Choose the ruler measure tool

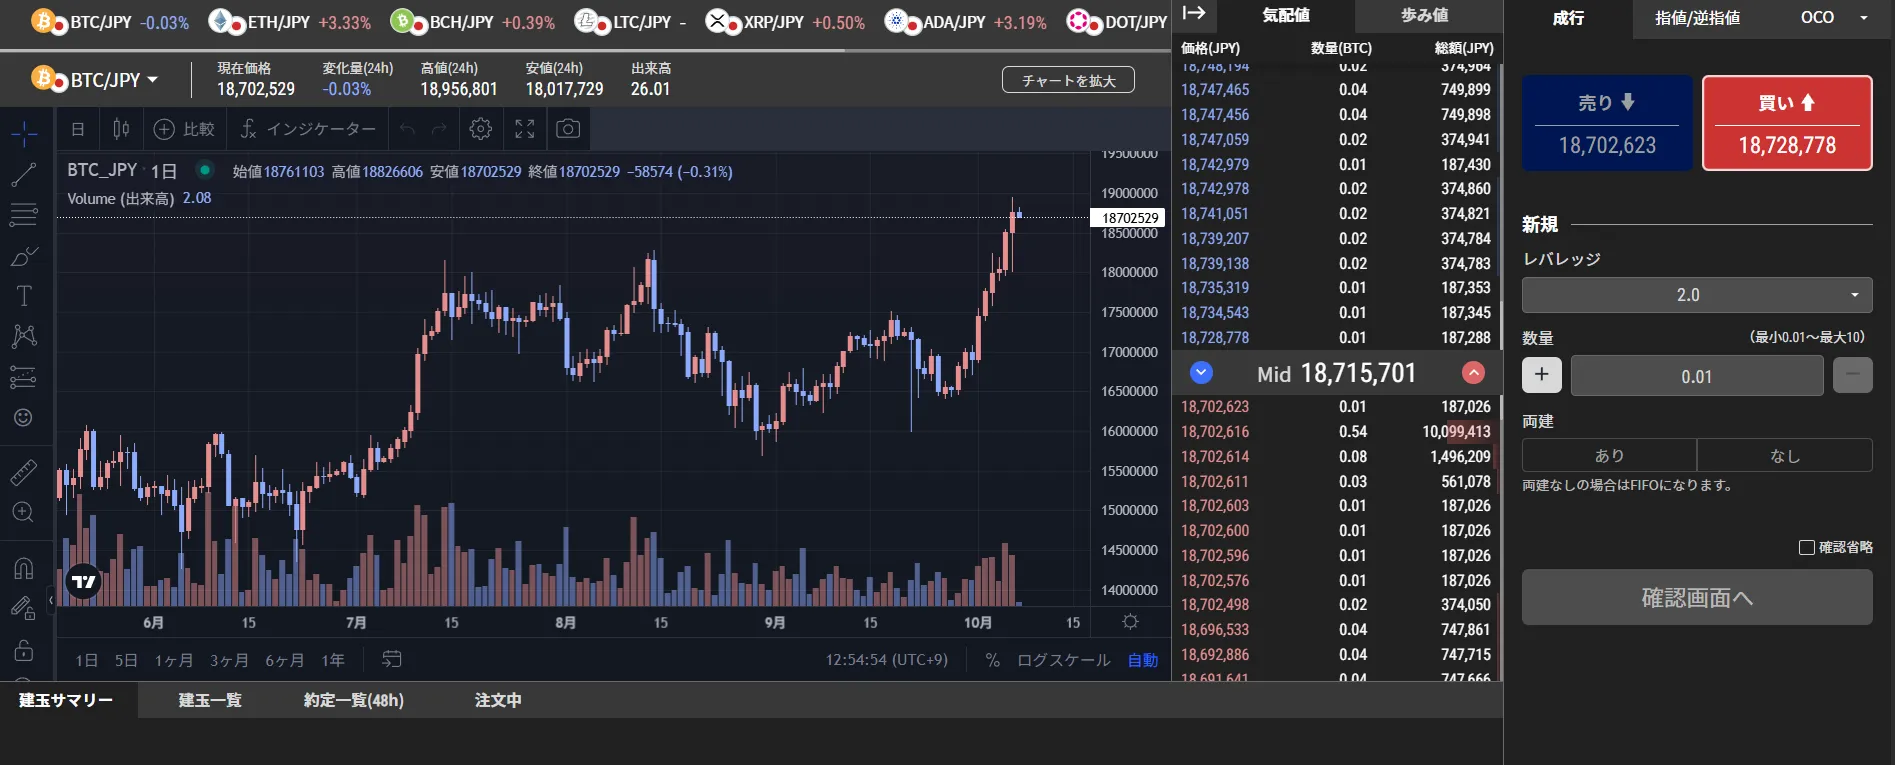(x=24, y=472)
